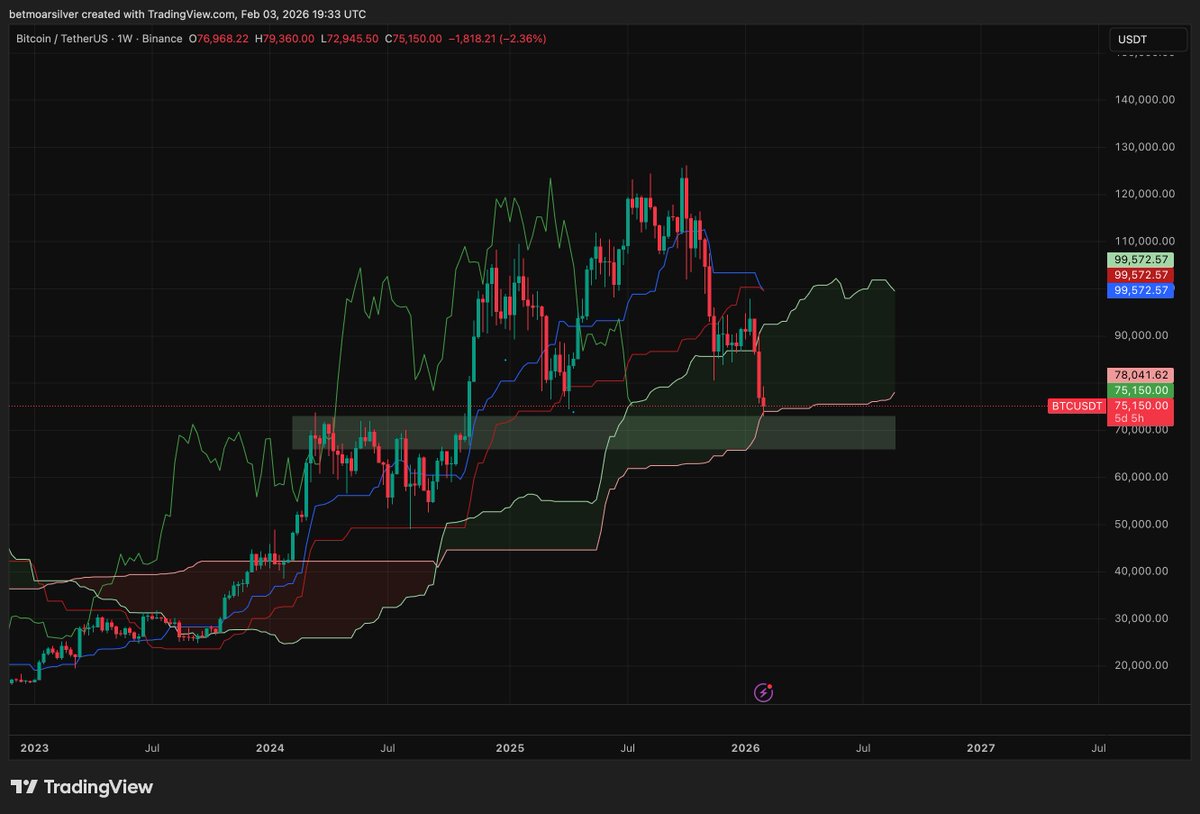Click the 70,000.00 price axis label
Screen dimensions: 1200x814
[1141, 430]
